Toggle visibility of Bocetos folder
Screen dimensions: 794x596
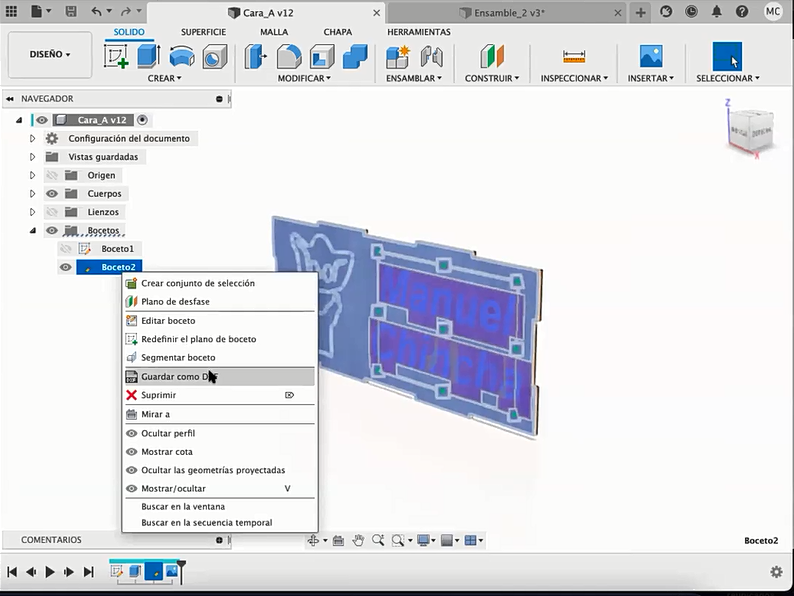click(x=52, y=230)
